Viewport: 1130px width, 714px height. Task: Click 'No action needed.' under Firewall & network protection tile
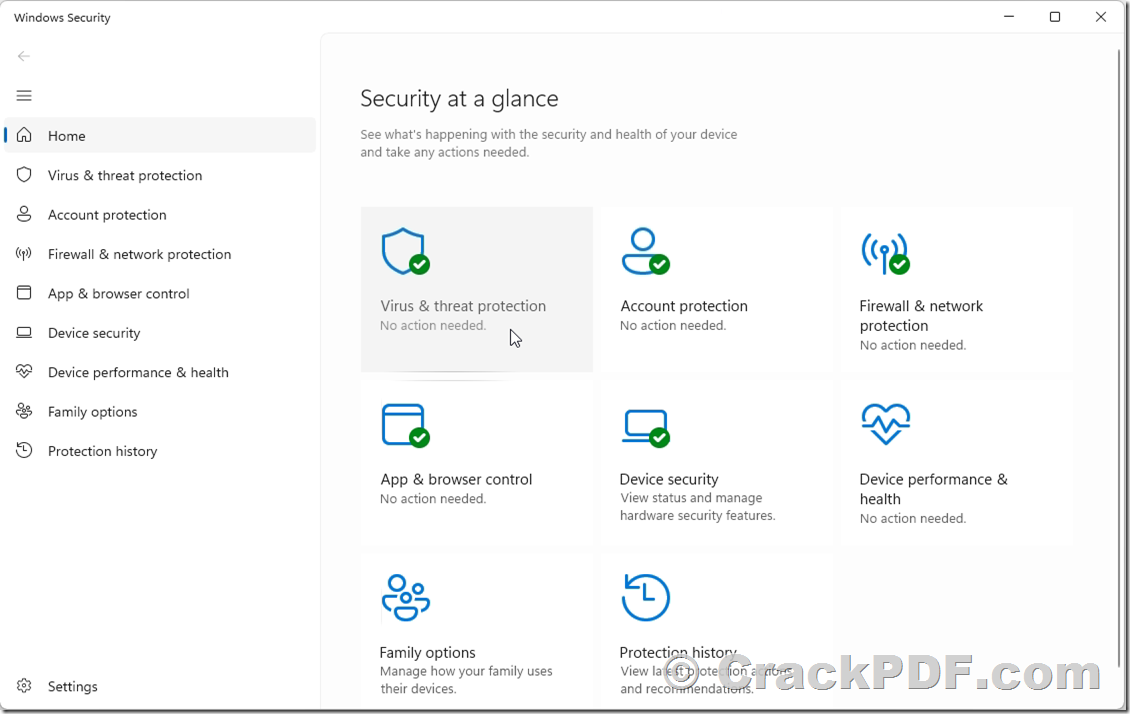tap(912, 345)
